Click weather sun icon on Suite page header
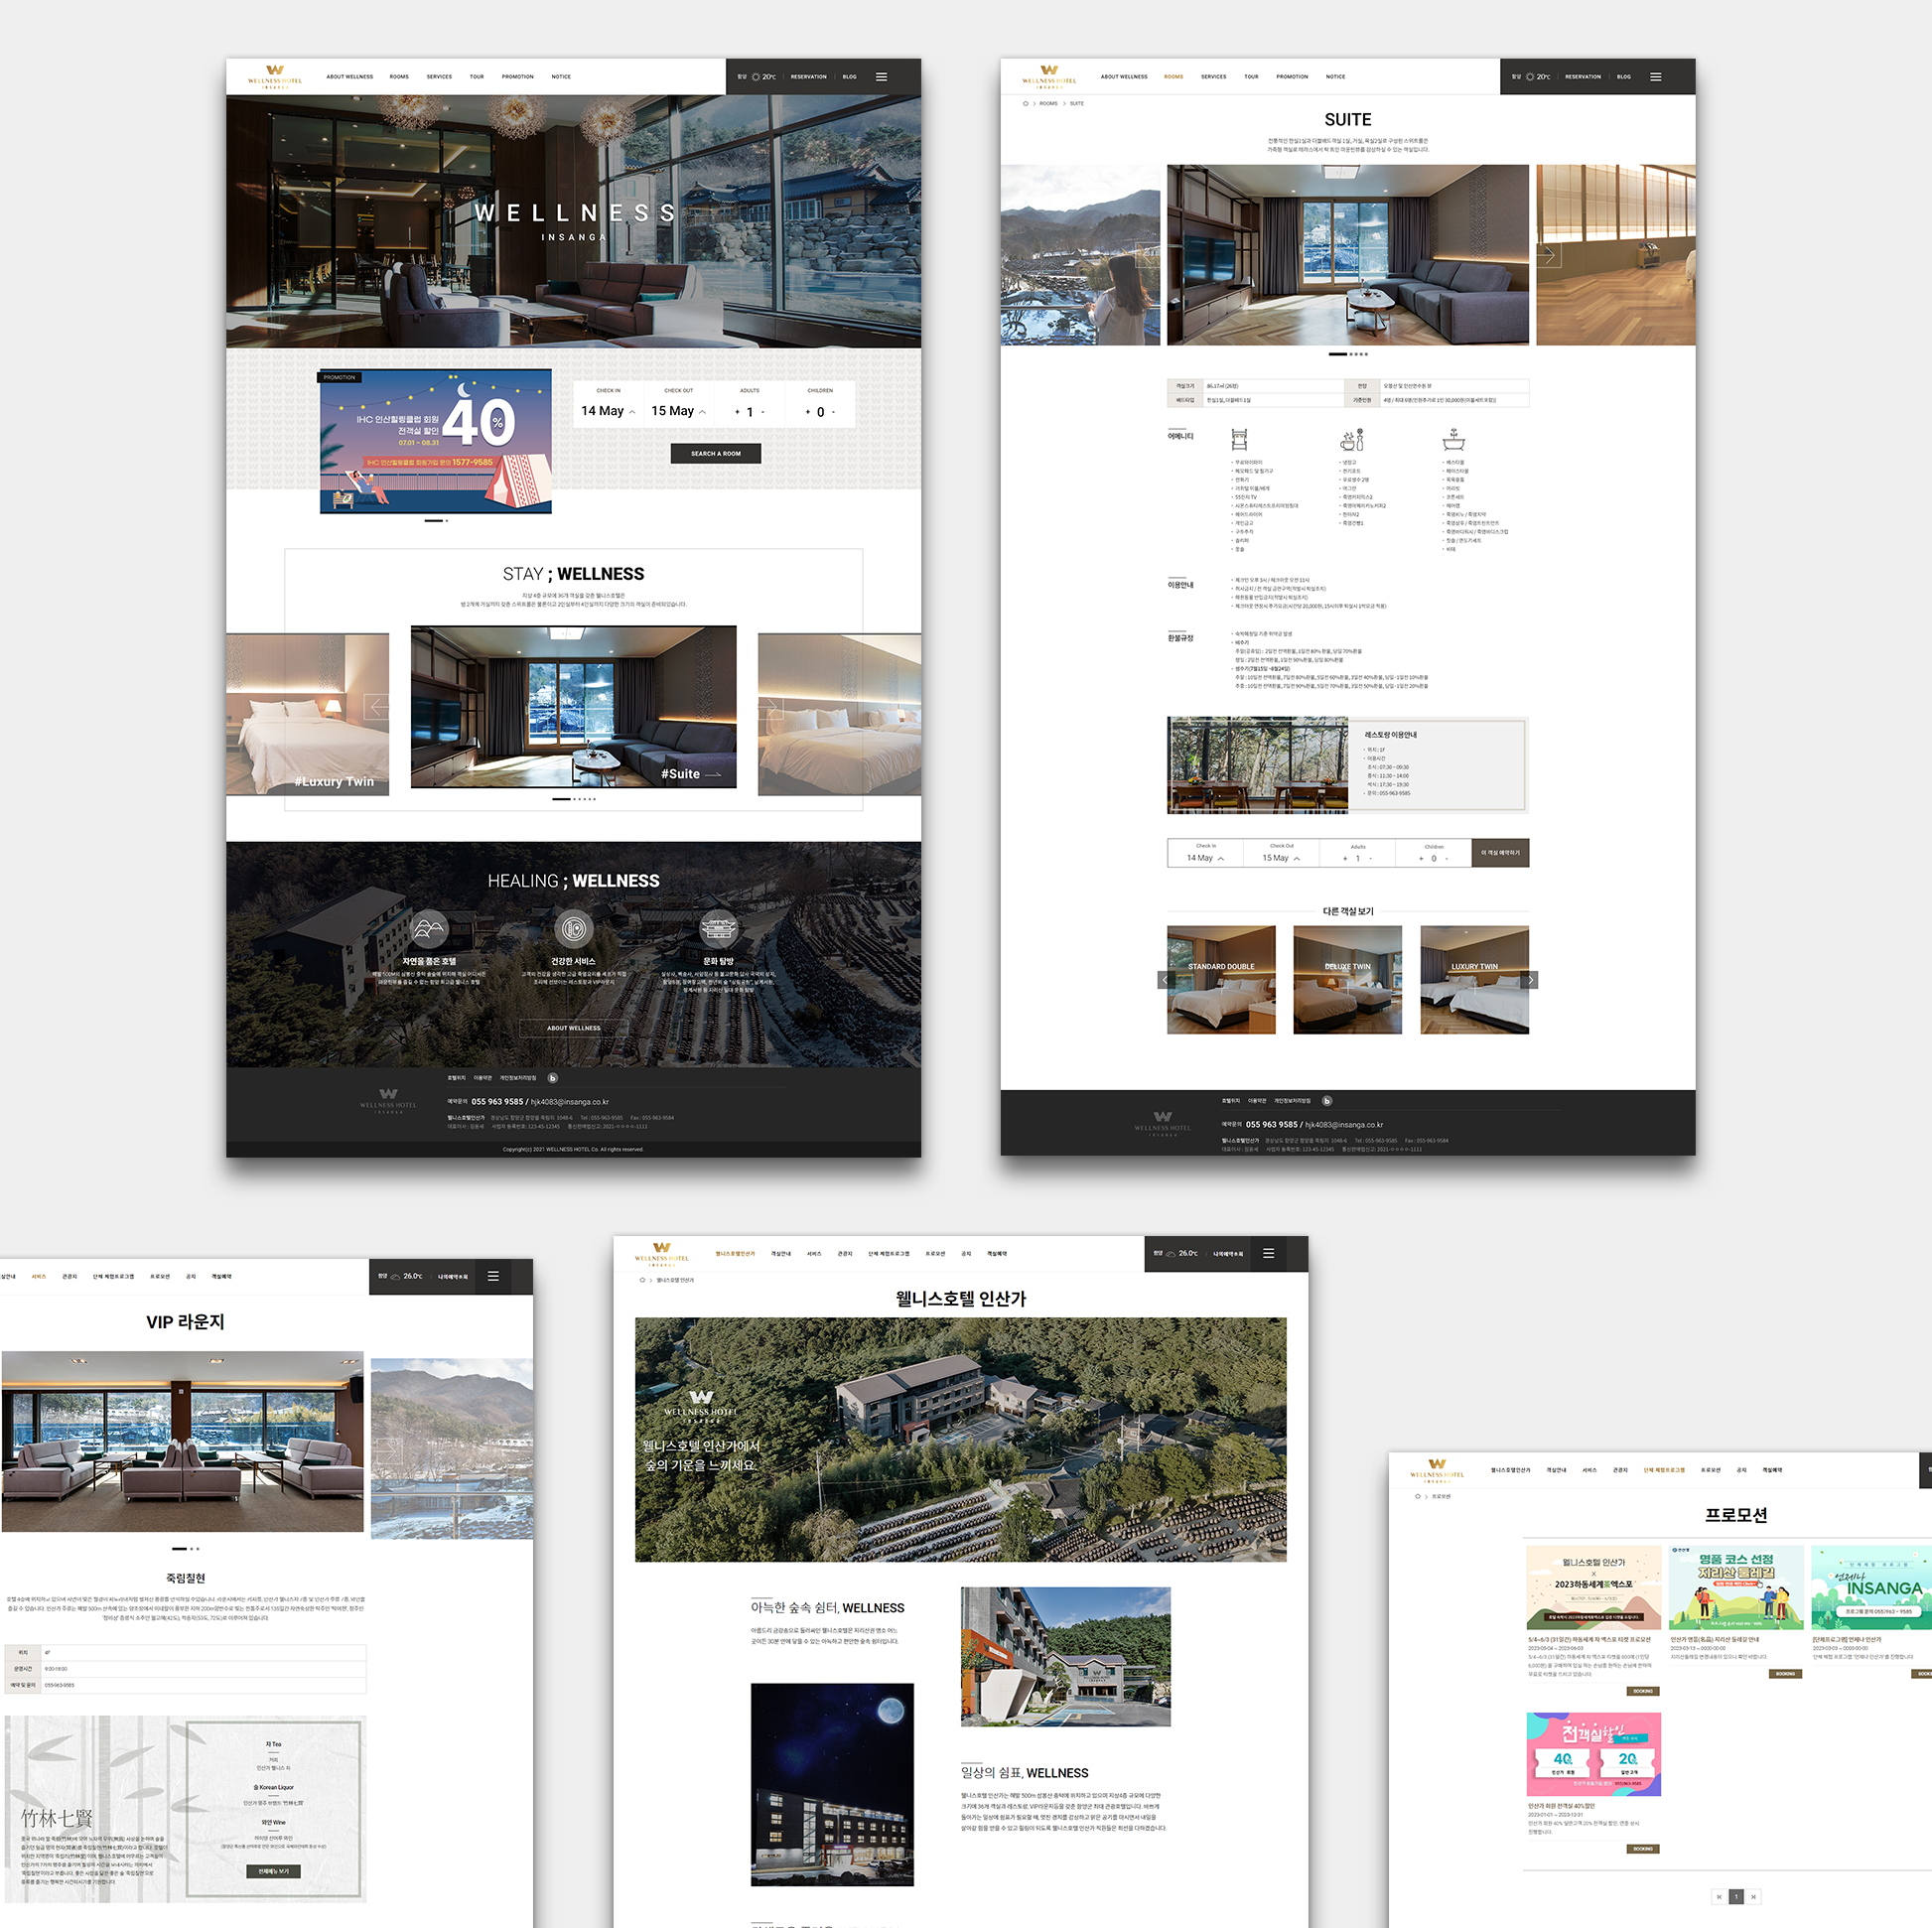This screenshot has height=1928, width=1932. tap(1530, 77)
